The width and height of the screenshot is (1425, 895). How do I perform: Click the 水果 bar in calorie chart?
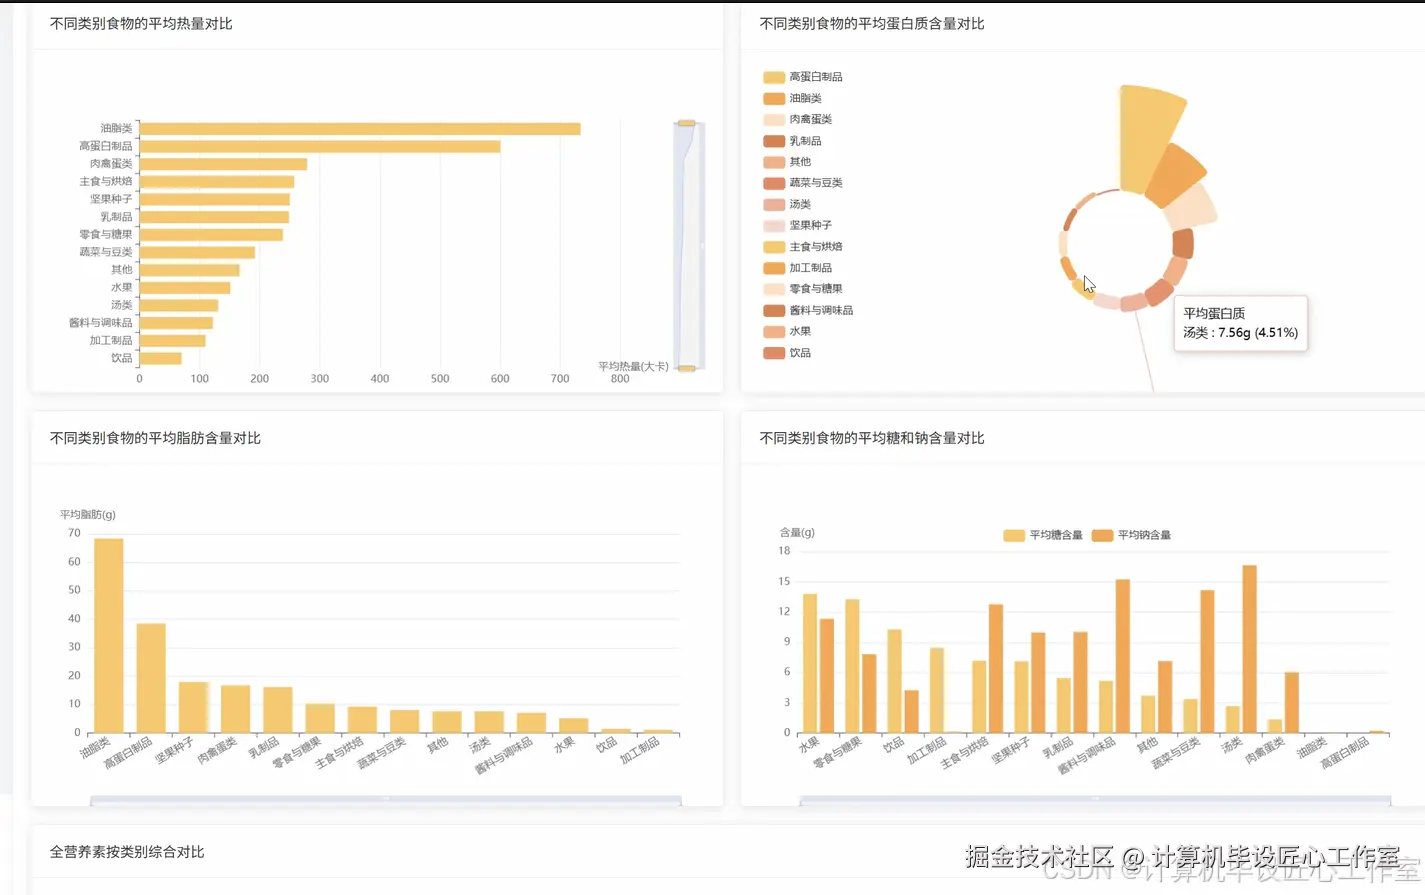(185, 288)
